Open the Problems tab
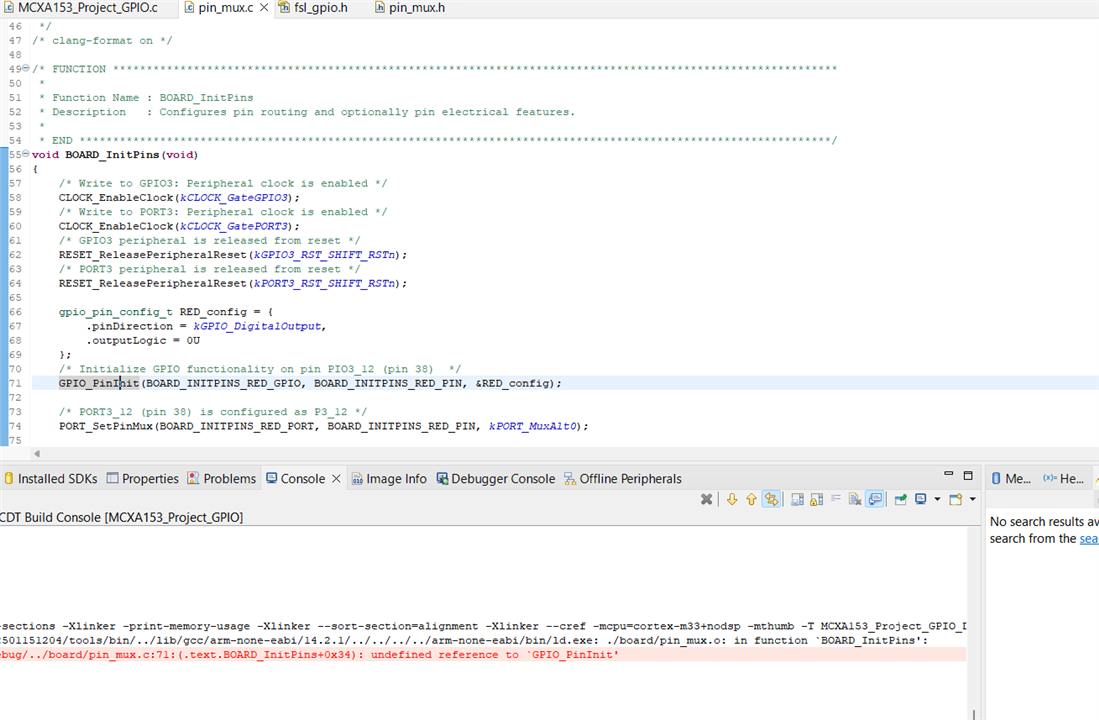The height and width of the screenshot is (720, 1099). (229, 479)
